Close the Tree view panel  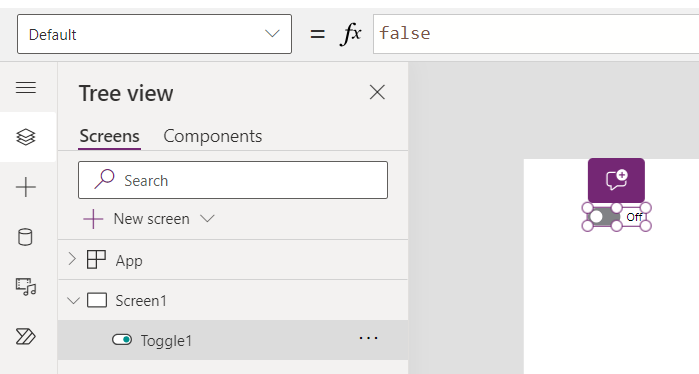(x=377, y=93)
